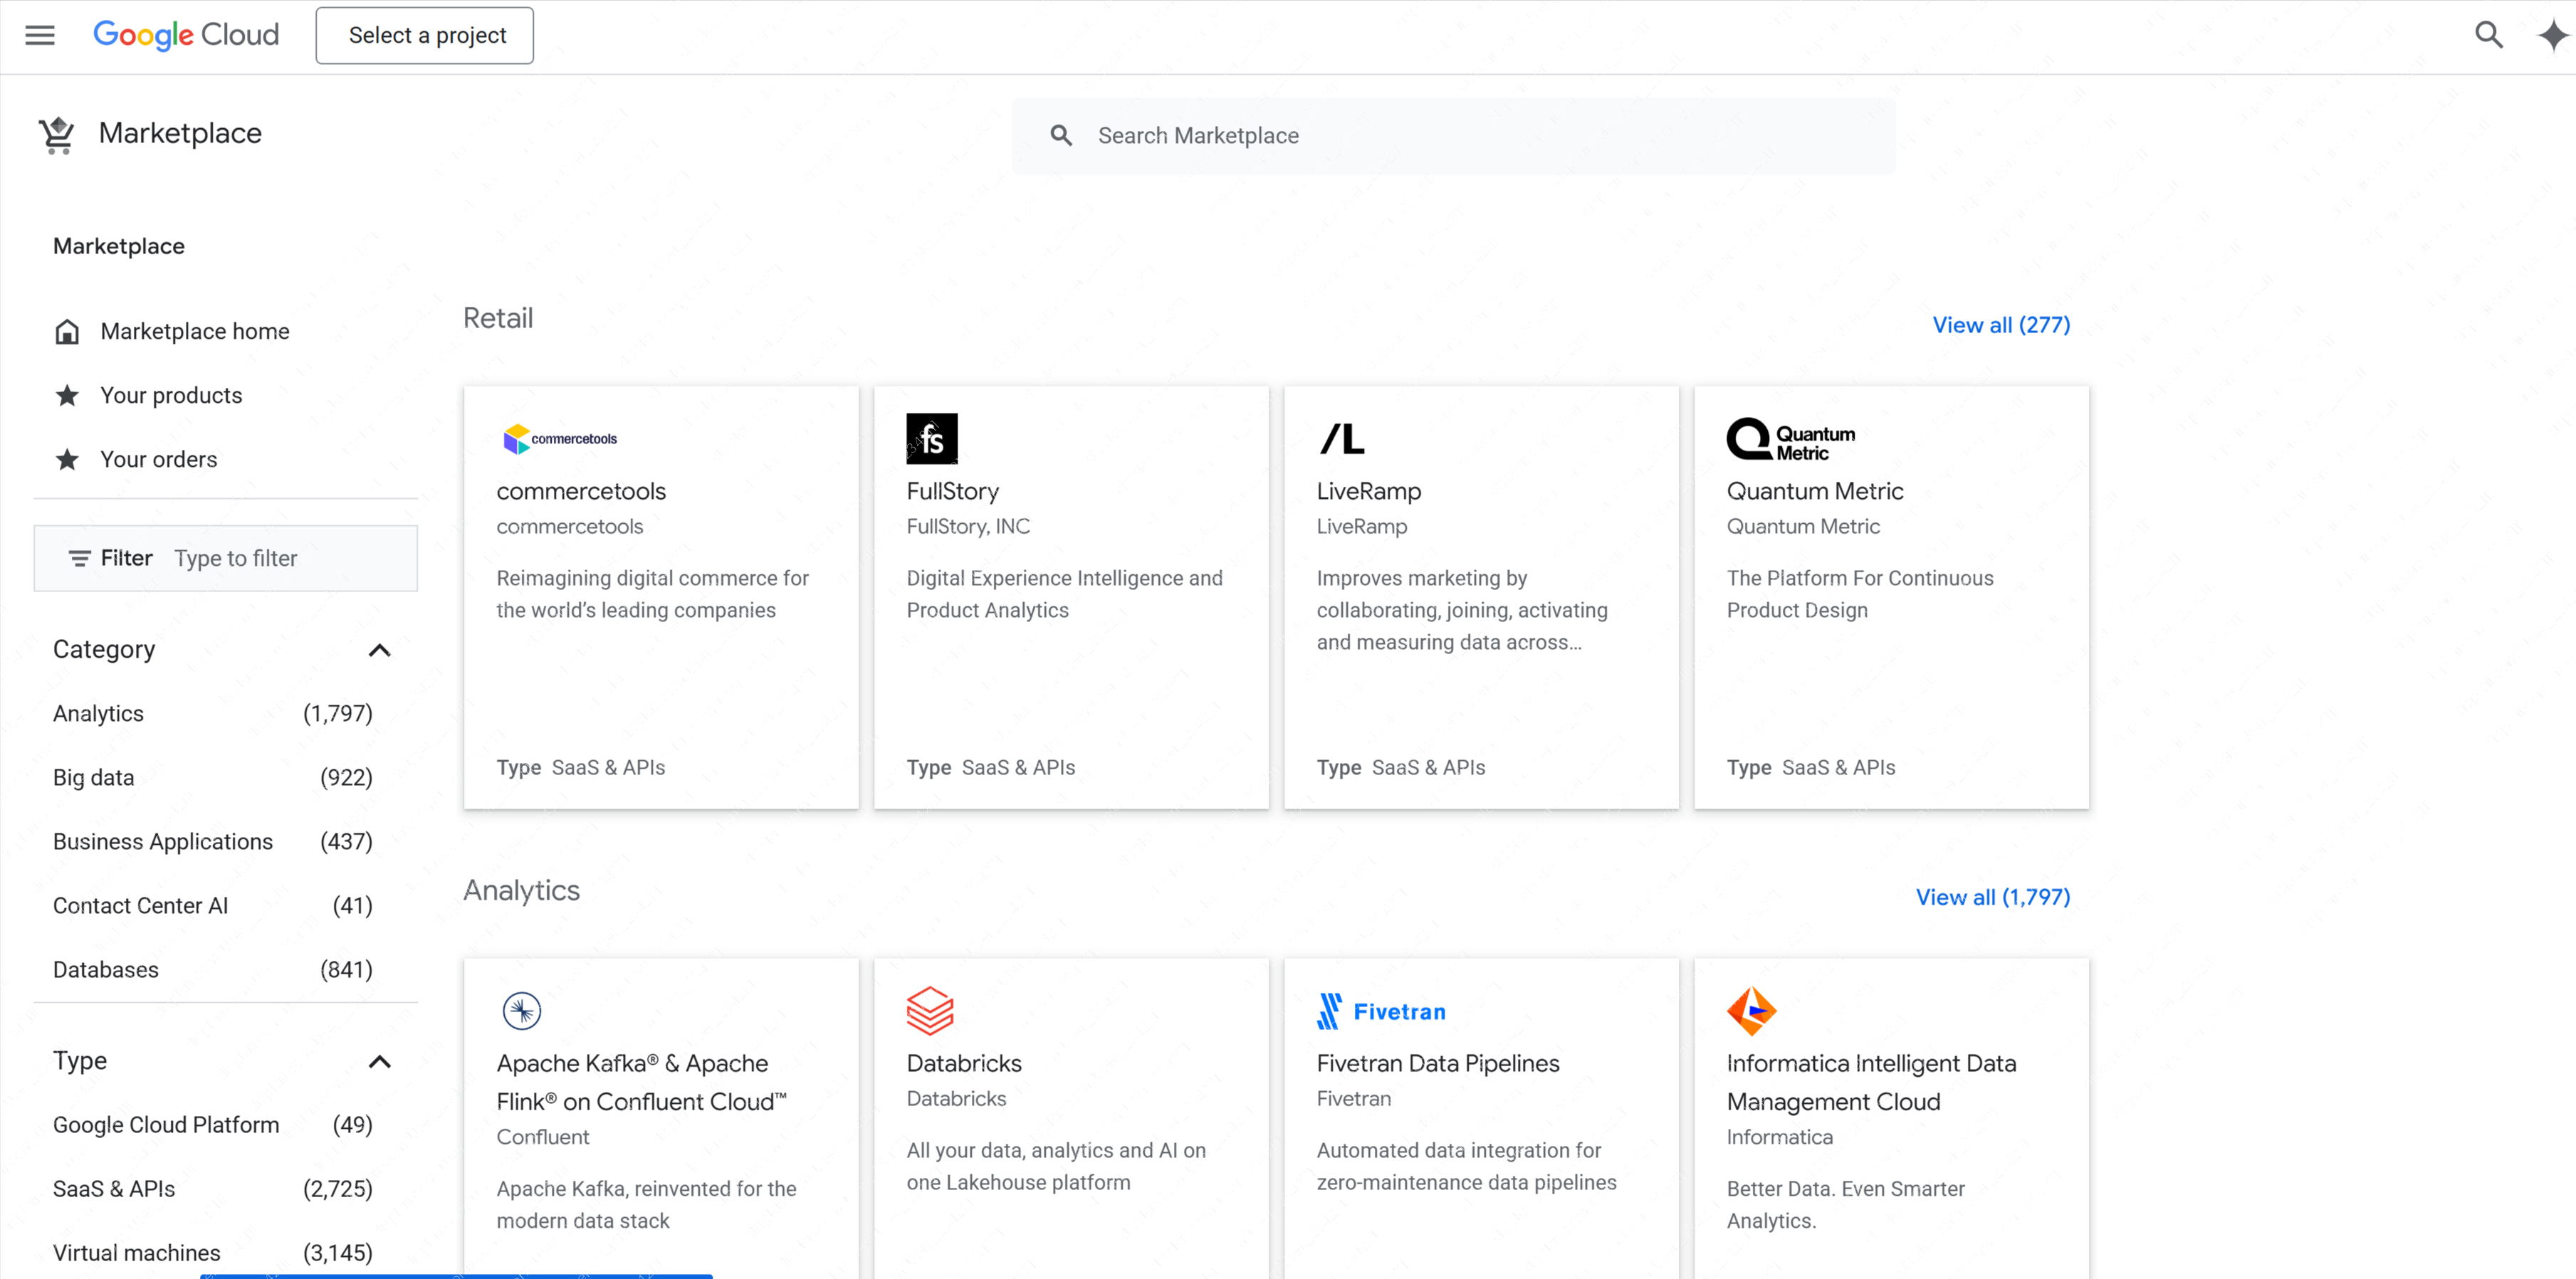Open Your products page
The image size is (2576, 1279).
tap(171, 395)
